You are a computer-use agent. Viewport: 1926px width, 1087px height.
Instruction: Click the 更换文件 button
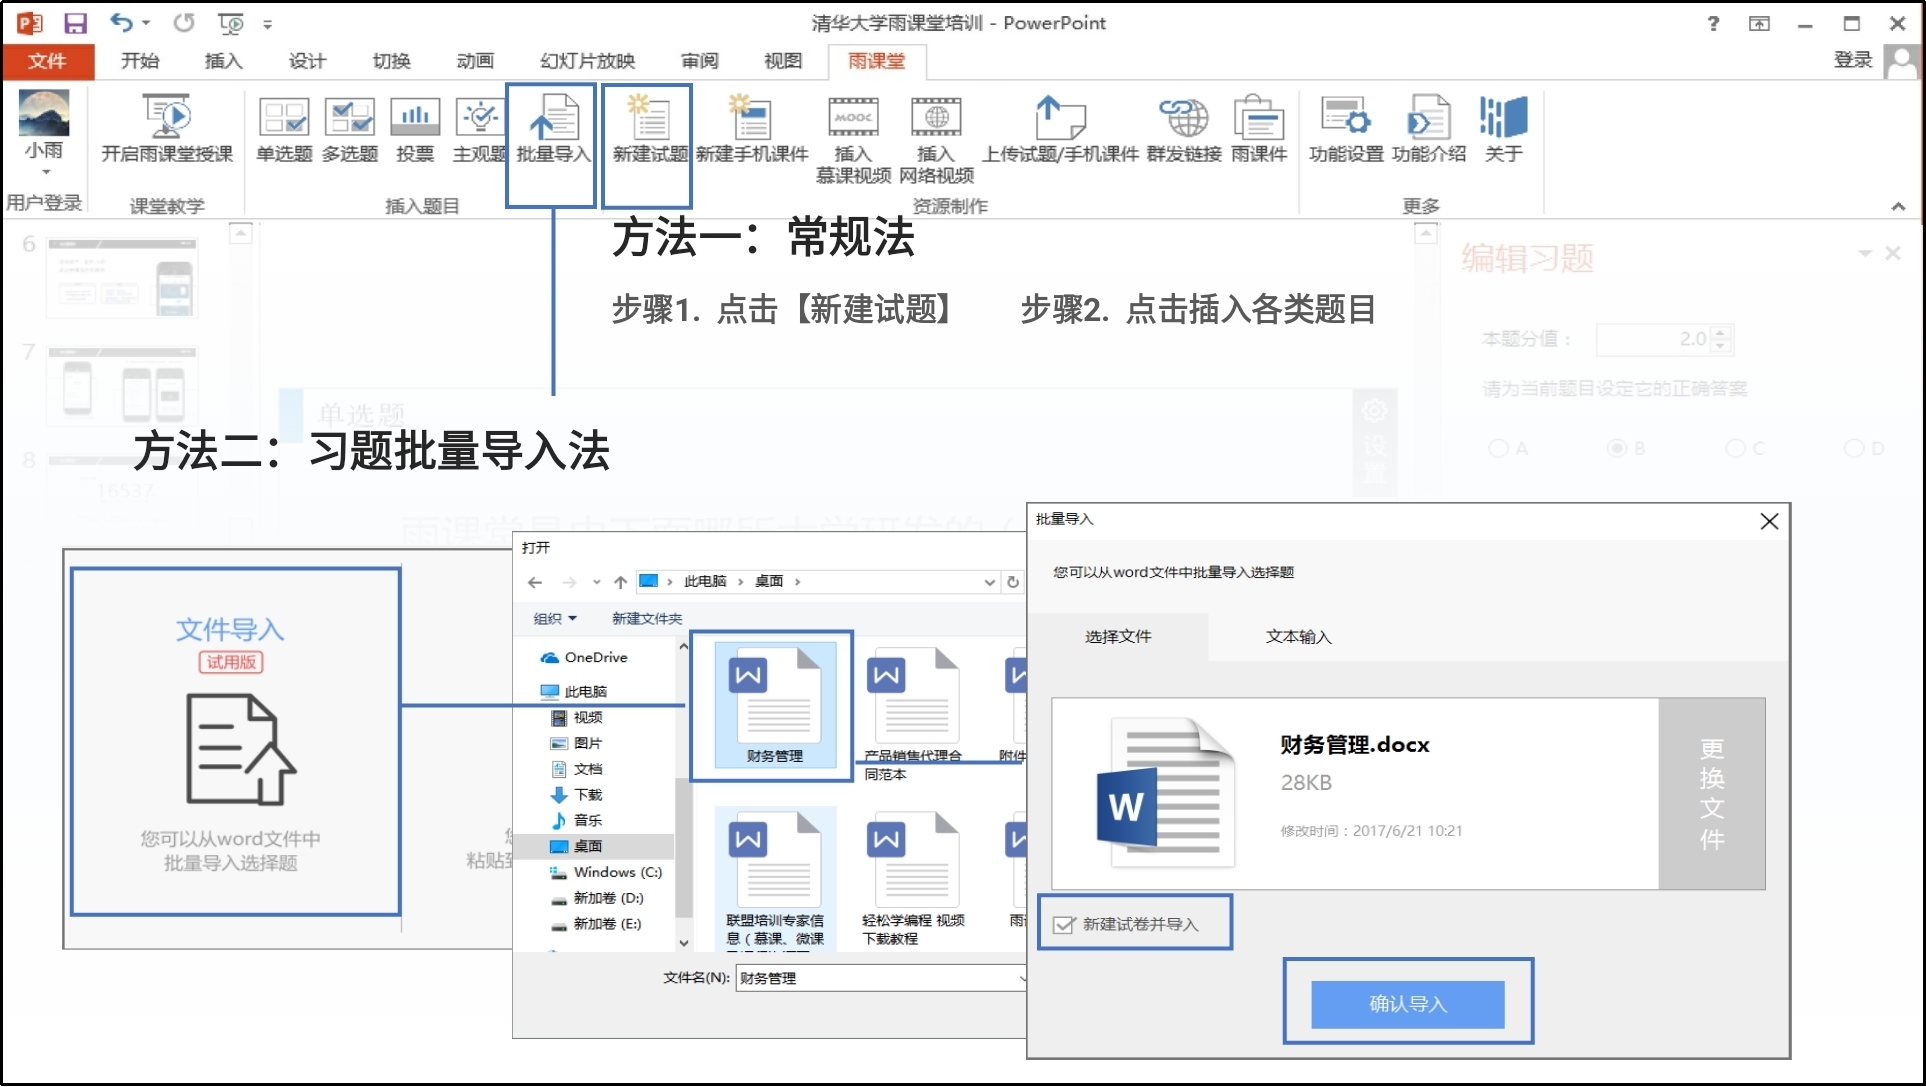click(x=1711, y=794)
